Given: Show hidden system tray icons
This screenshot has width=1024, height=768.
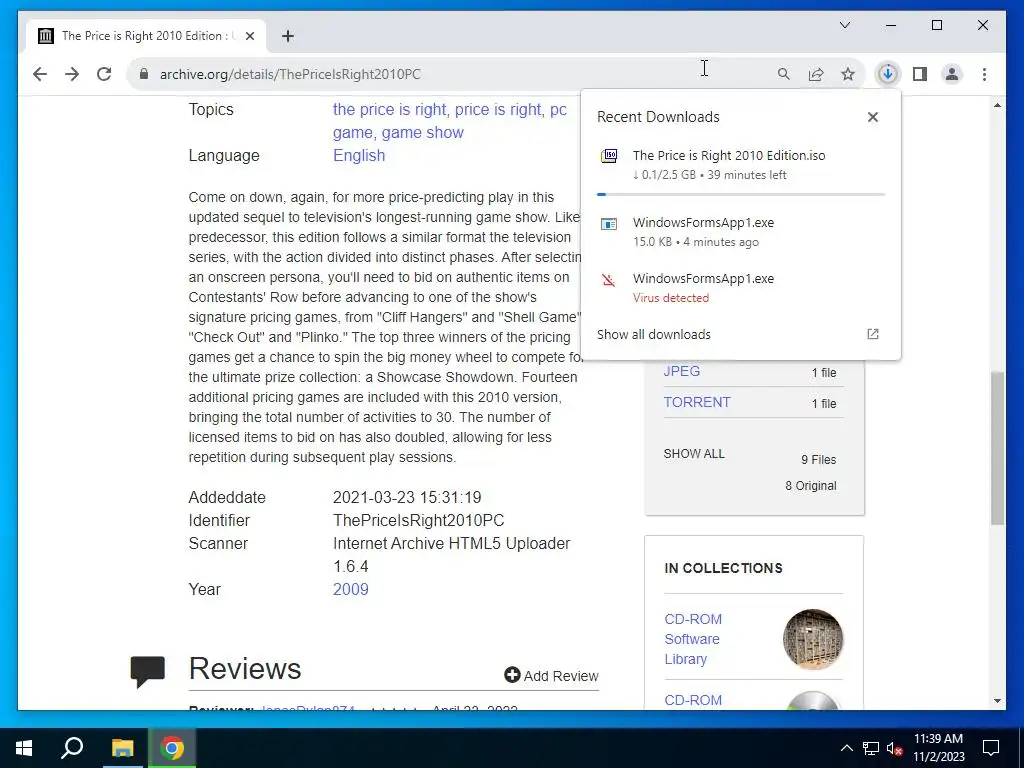Looking at the screenshot, I should tap(846, 748).
